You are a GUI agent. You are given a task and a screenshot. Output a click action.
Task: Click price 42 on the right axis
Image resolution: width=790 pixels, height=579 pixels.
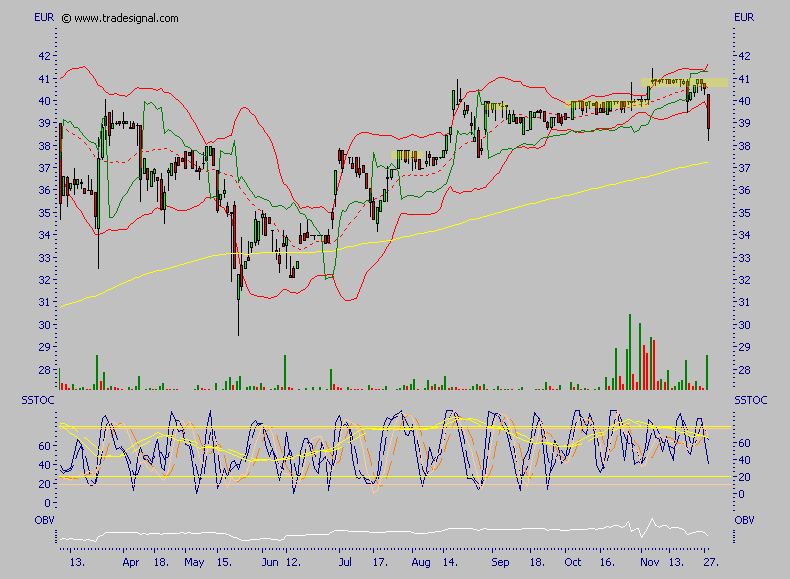coord(744,56)
